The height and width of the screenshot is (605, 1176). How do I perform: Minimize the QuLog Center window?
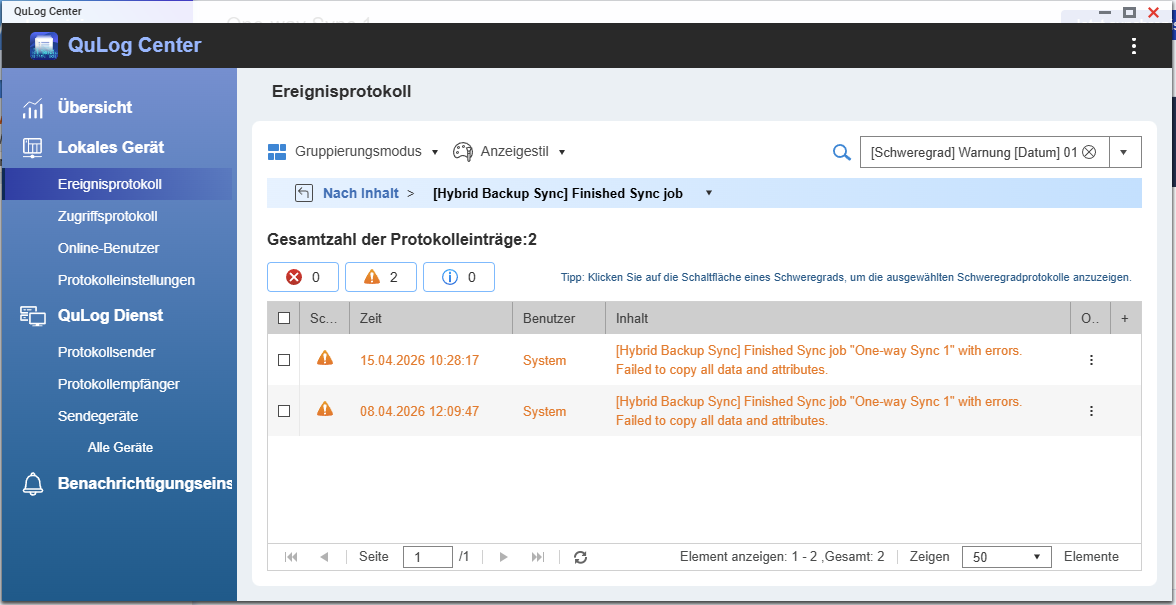(x=1104, y=12)
